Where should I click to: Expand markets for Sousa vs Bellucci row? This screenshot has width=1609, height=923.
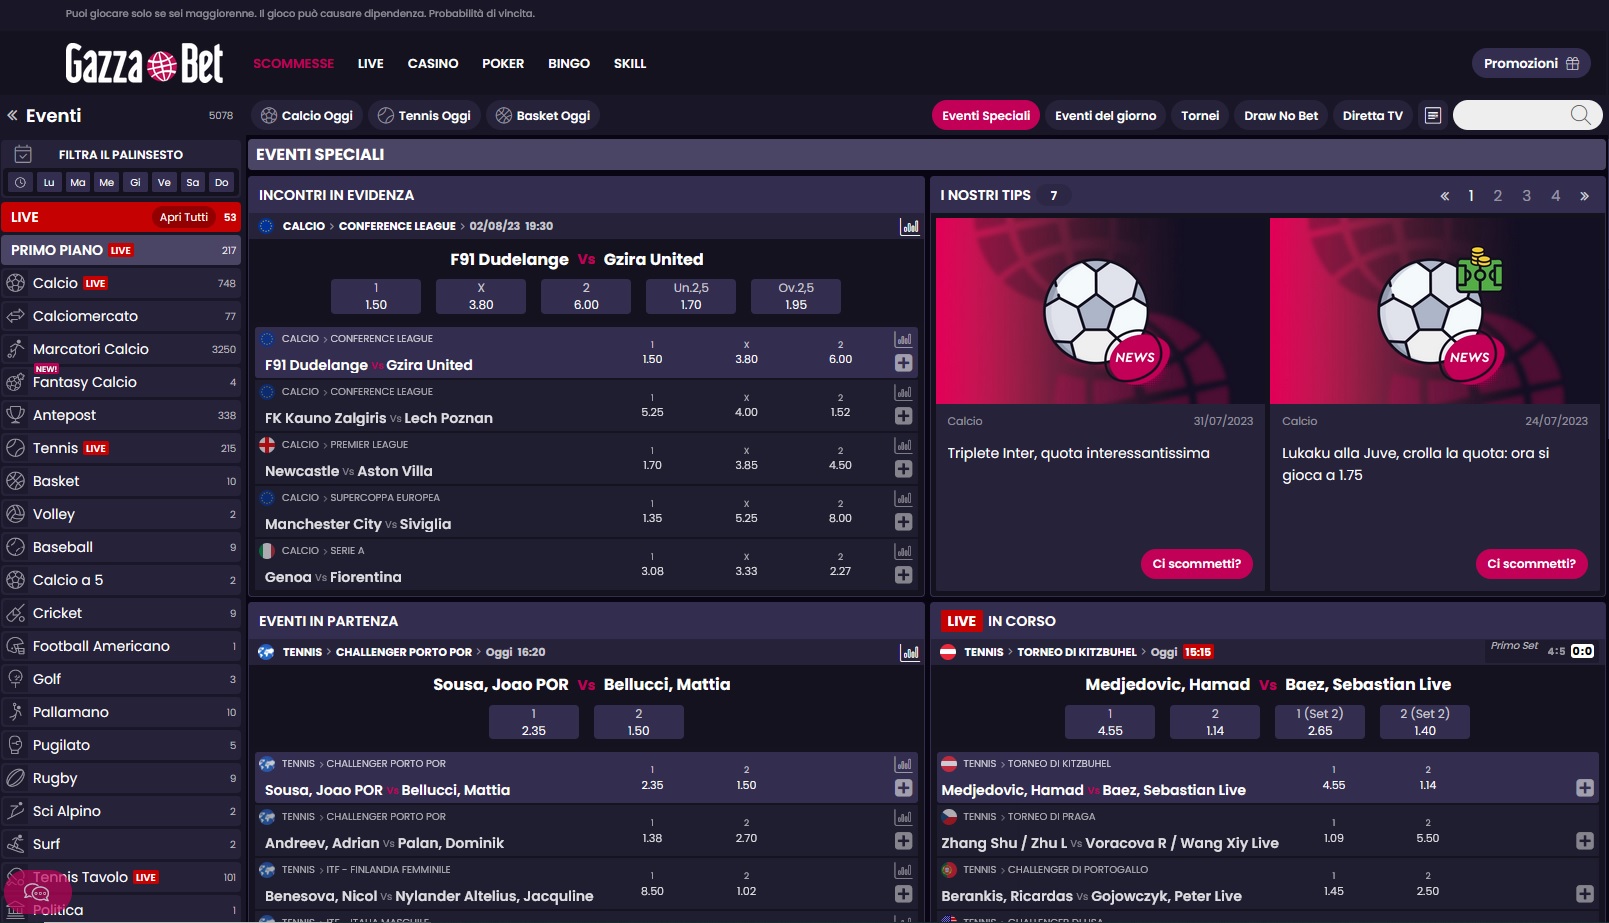tap(903, 788)
